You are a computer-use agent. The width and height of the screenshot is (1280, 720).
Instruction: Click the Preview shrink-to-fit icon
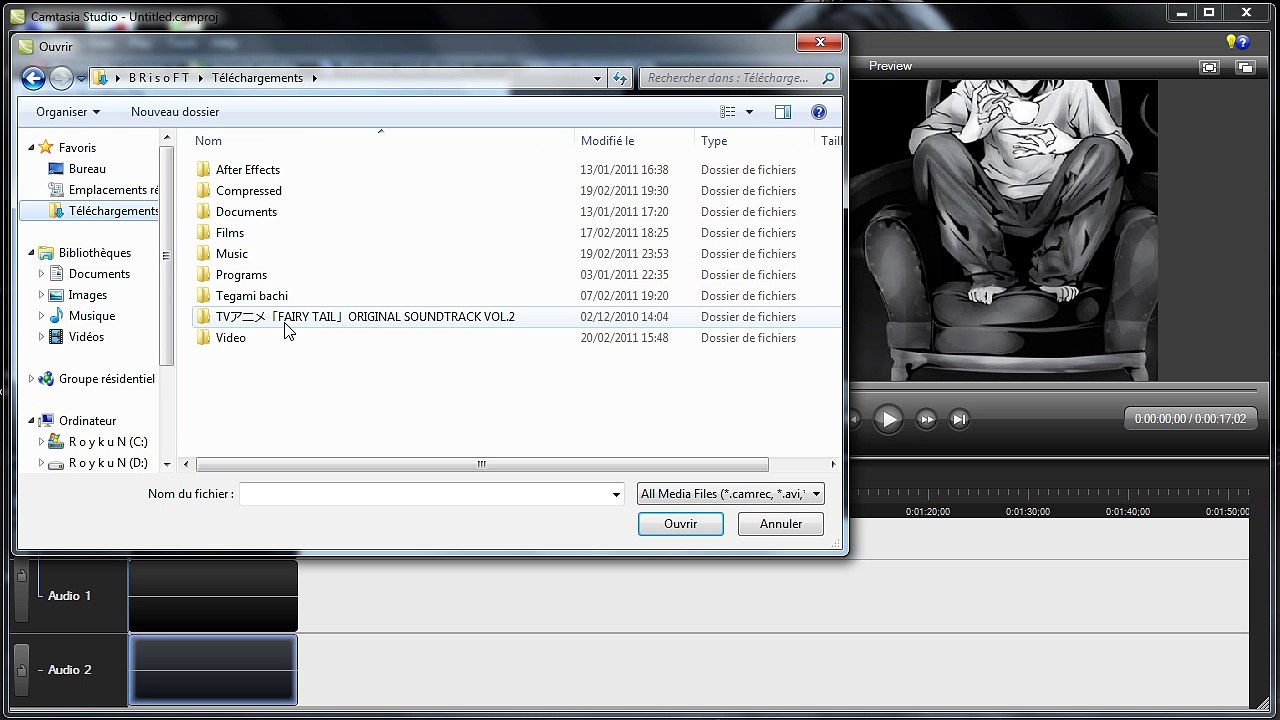[1210, 67]
